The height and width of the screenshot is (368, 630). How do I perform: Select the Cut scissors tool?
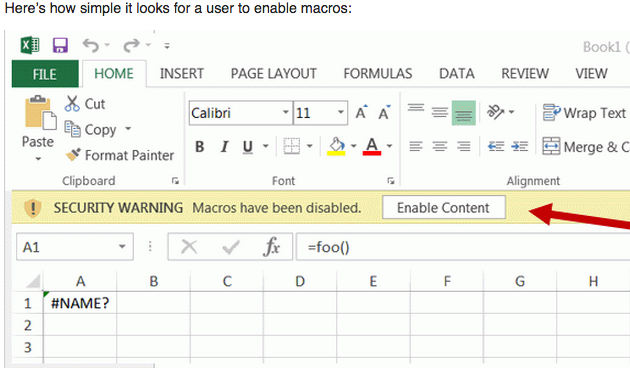click(x=72, y=103)
